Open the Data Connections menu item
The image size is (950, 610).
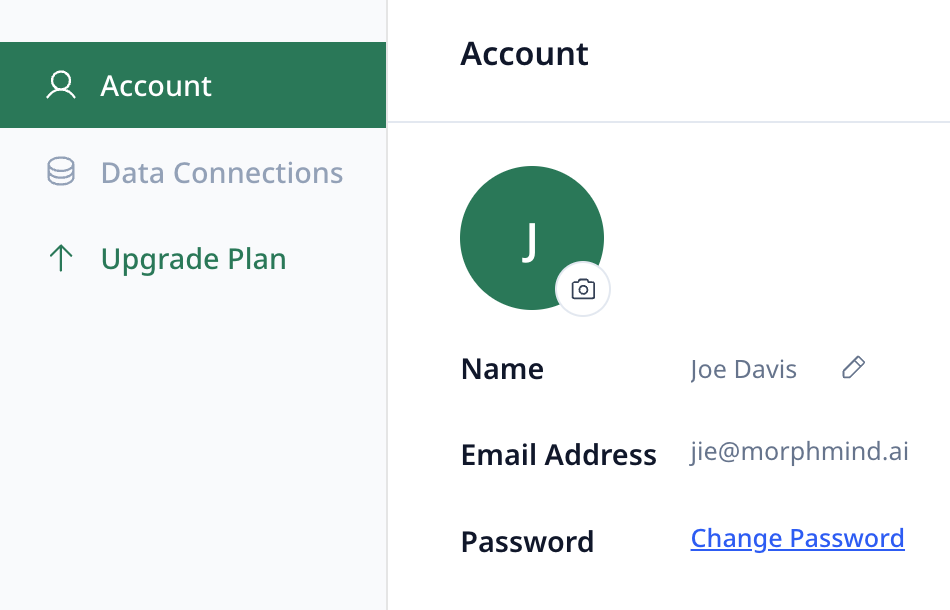[221, 173]
